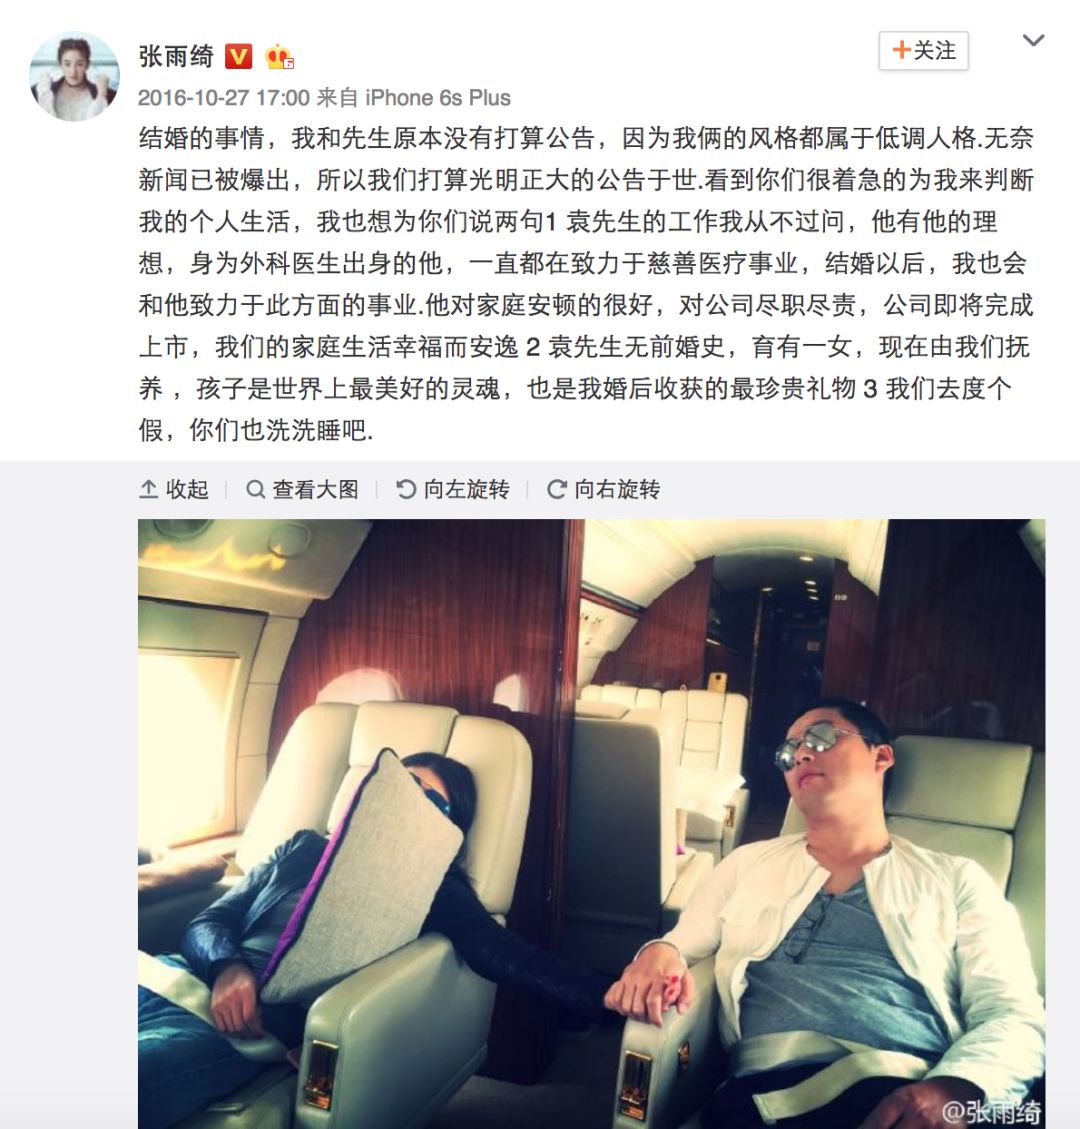Click the upward arrow collapse icon

pyautogui.click(x=148, y=490)
